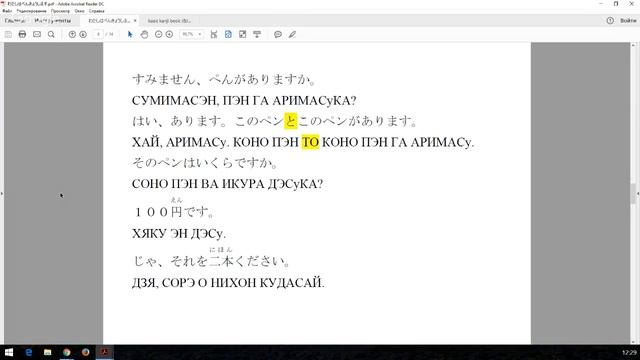Switch to the basic kanji book tab
This screenshot has width=640, height=360.
pos(169,20)
